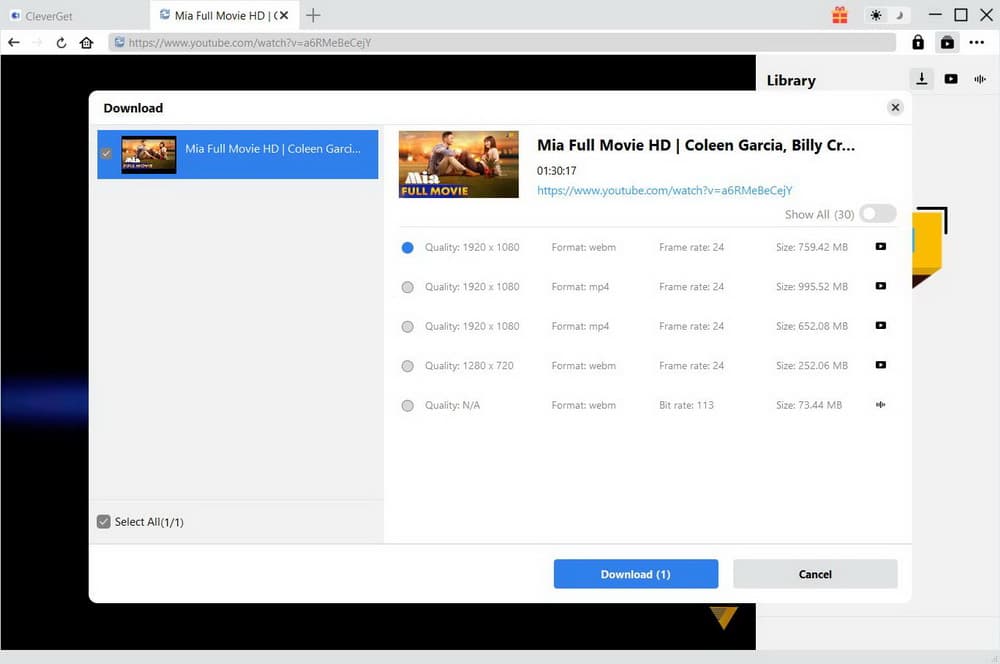Image resolution: width=1000 pixels, height=664 pixels.
Task: Open the home page icon
Action: [x=86, y=43]
